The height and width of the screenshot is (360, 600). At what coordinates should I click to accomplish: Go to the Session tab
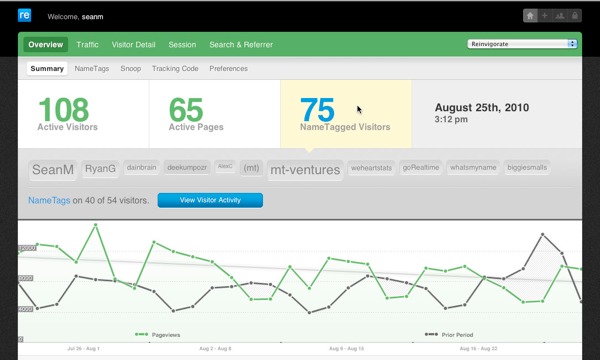coord(182,44)
